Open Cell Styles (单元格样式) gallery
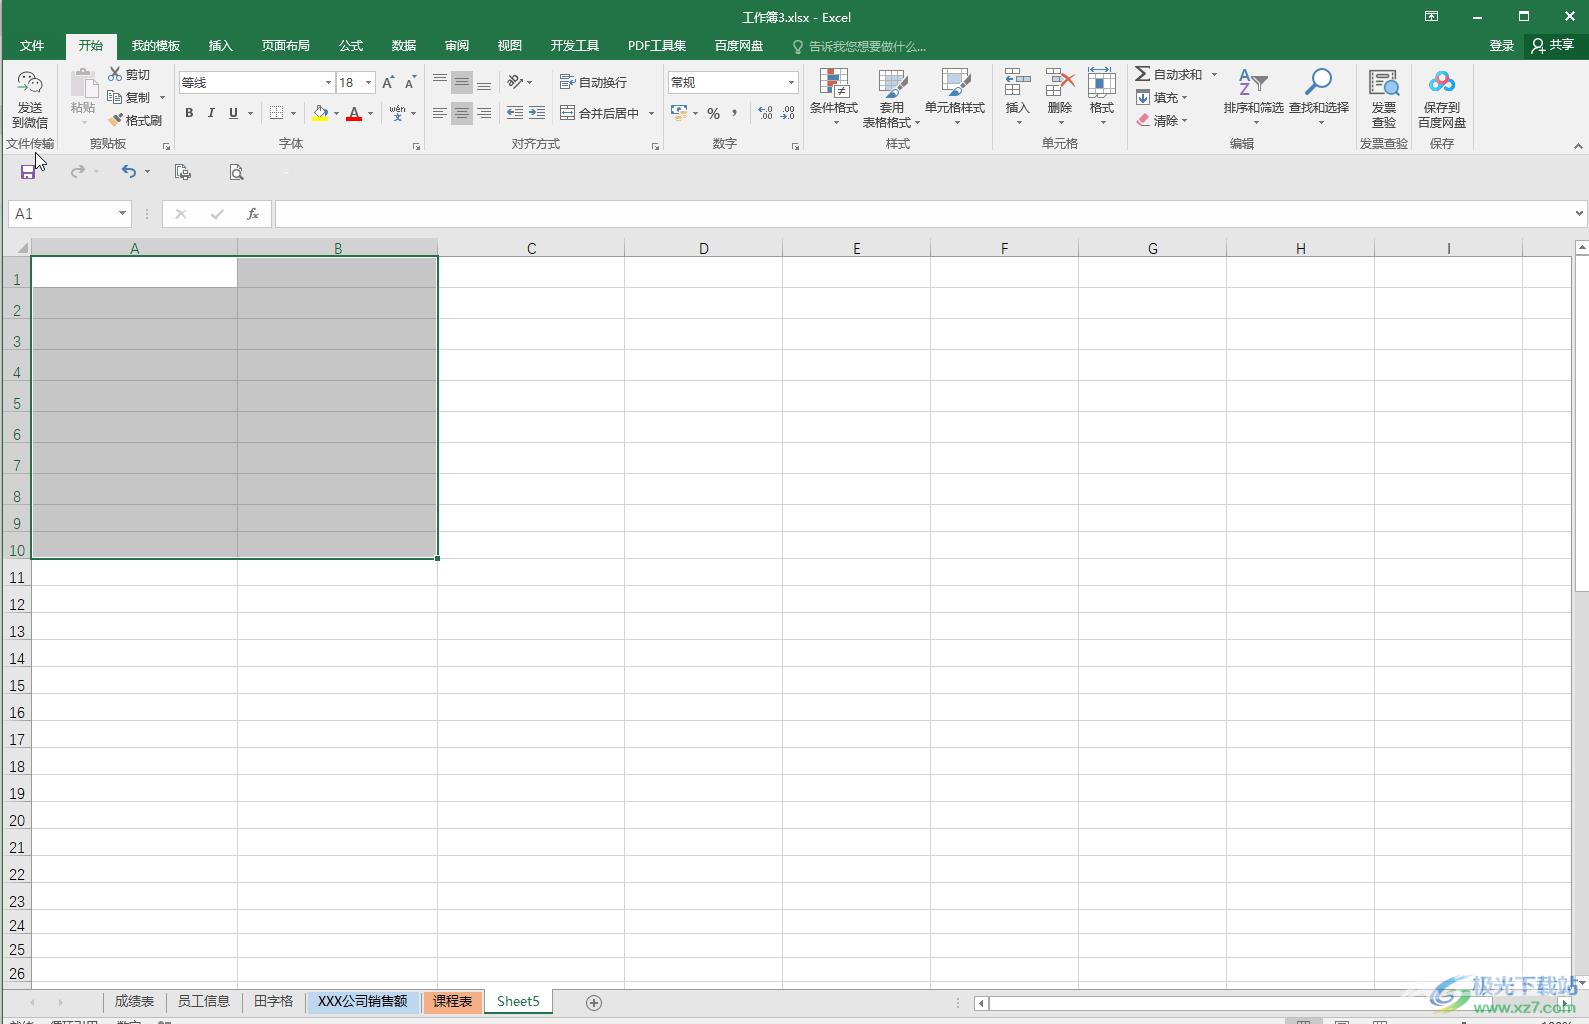The image size is (1589, 1024). pos(955,98)
